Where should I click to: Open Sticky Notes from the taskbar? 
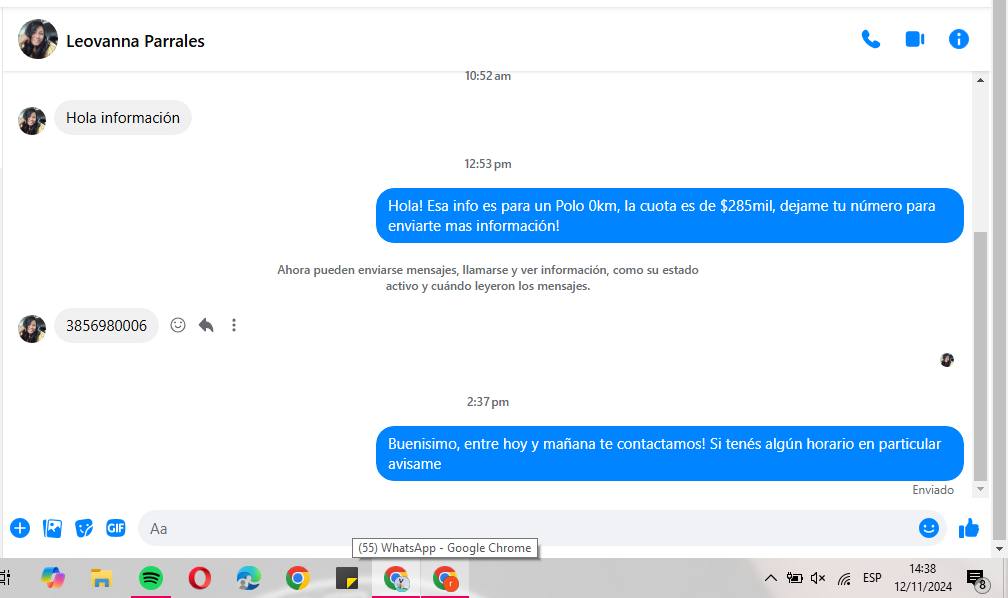347,578
